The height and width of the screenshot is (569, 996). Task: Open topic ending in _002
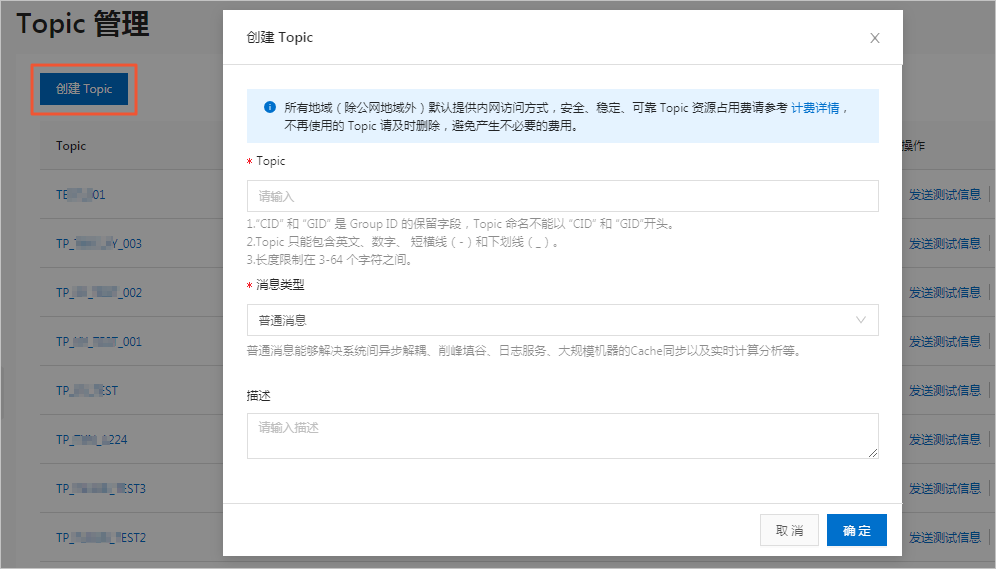point(99,293)
